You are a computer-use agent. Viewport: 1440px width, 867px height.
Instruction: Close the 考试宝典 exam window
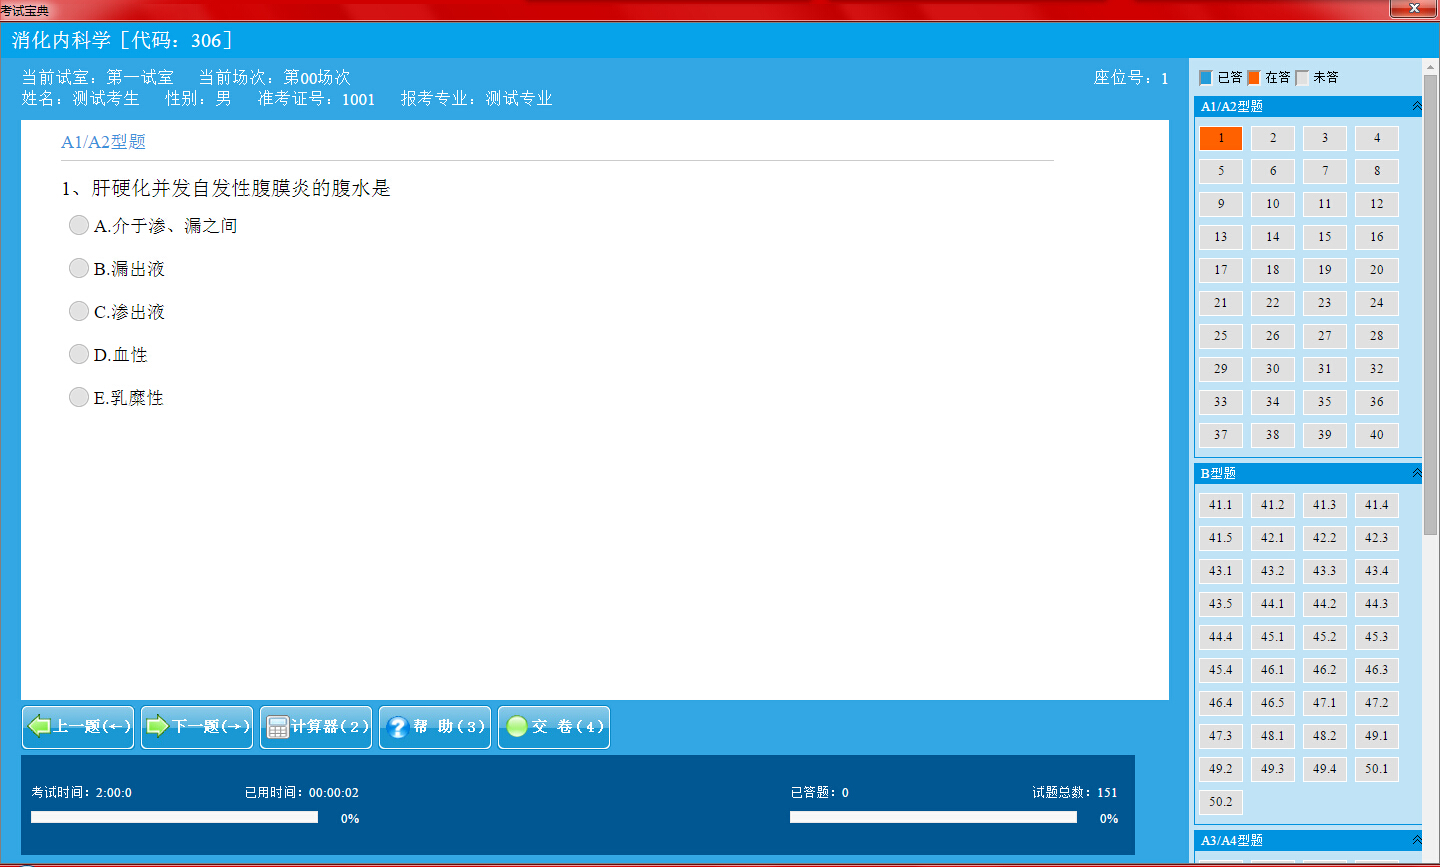[1415, 9]
